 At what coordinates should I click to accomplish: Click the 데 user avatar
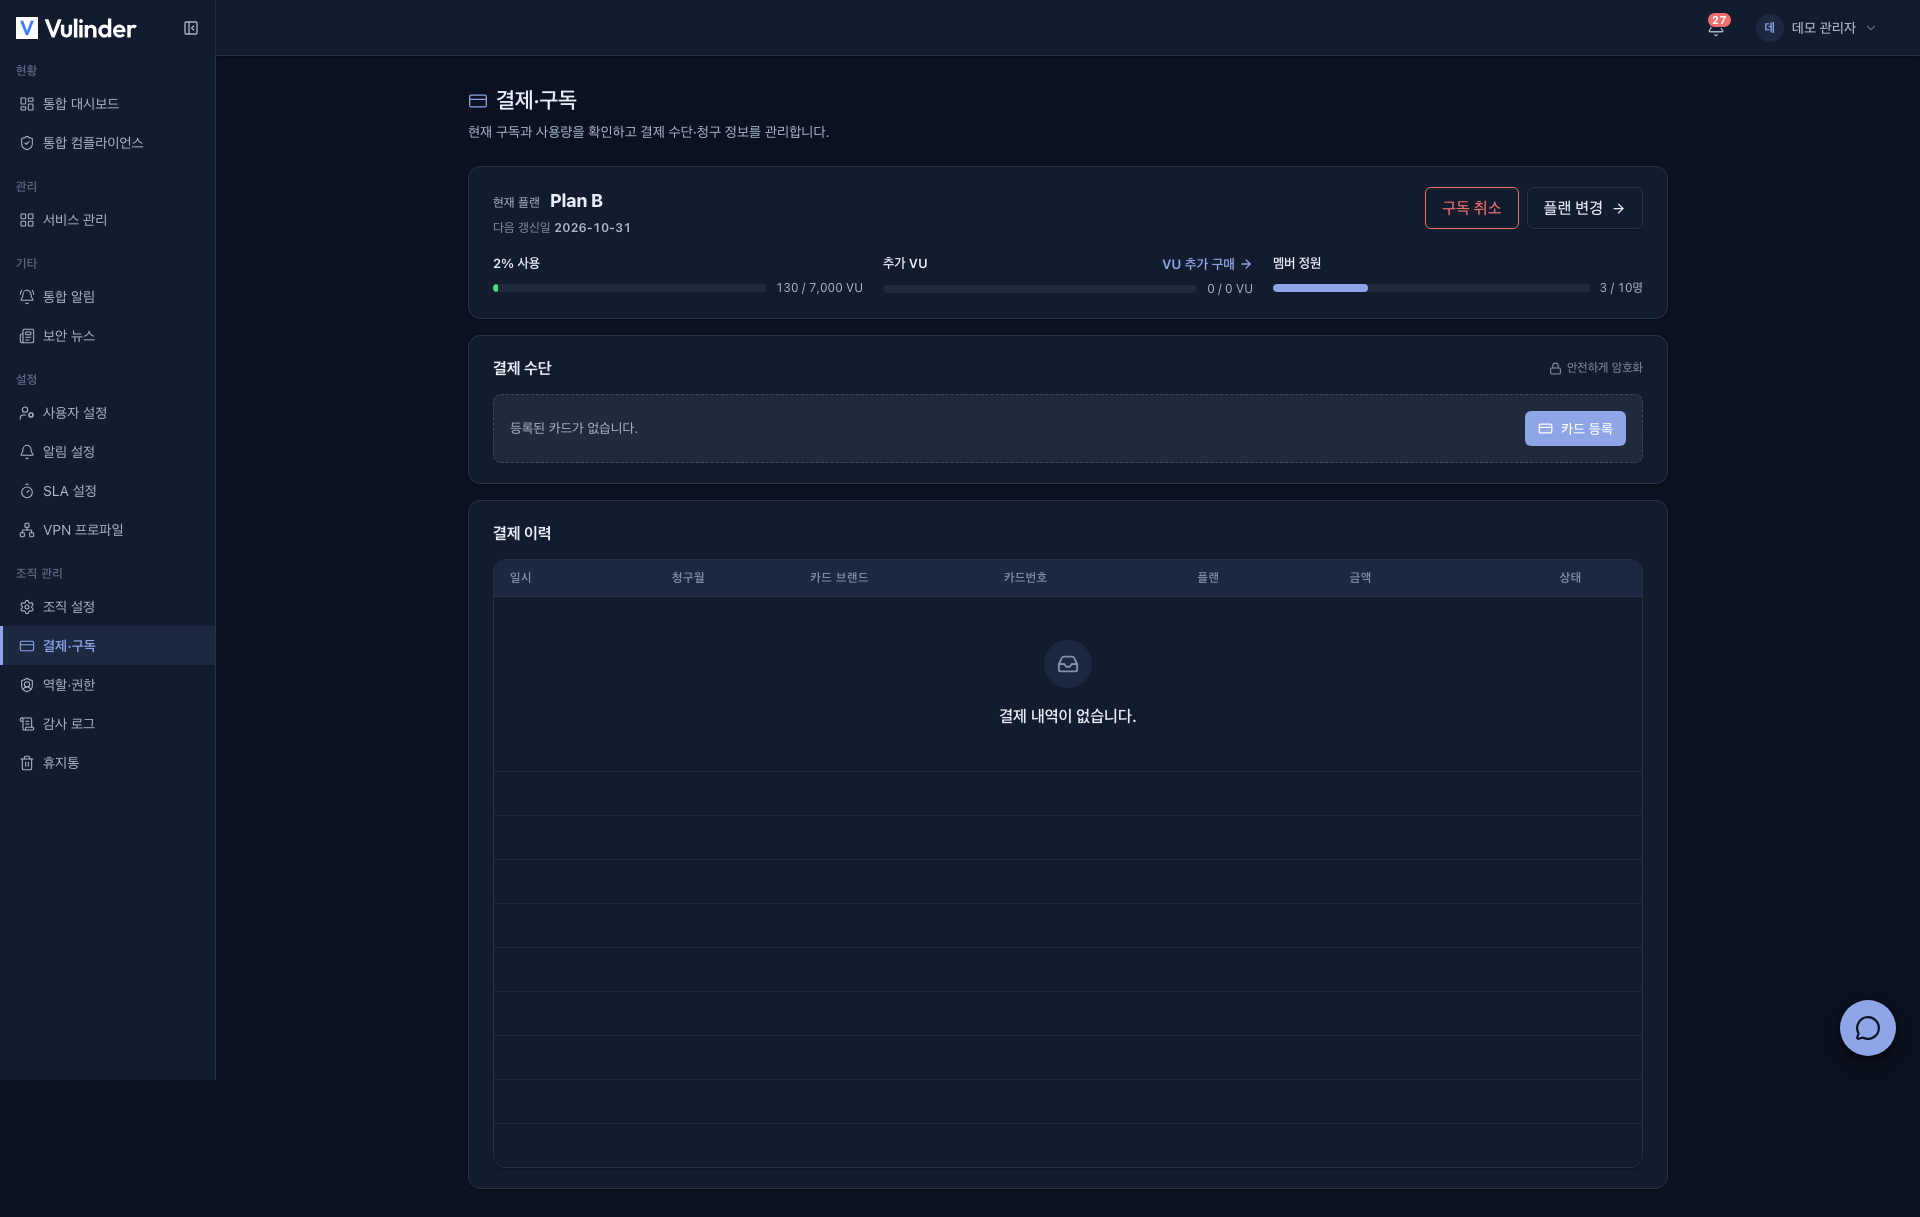(1769, 28)
